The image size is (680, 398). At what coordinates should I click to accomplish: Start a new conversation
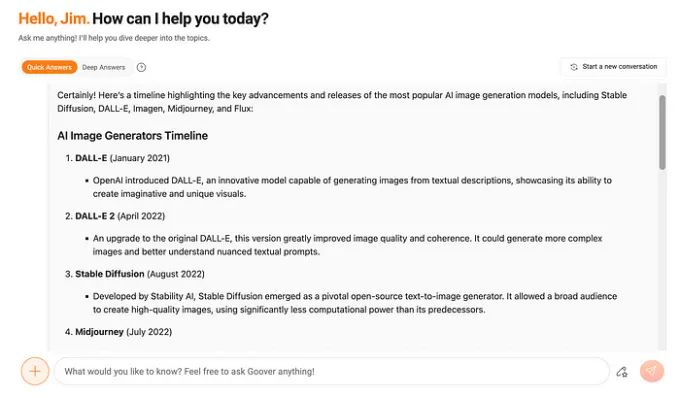pos(614,67)
